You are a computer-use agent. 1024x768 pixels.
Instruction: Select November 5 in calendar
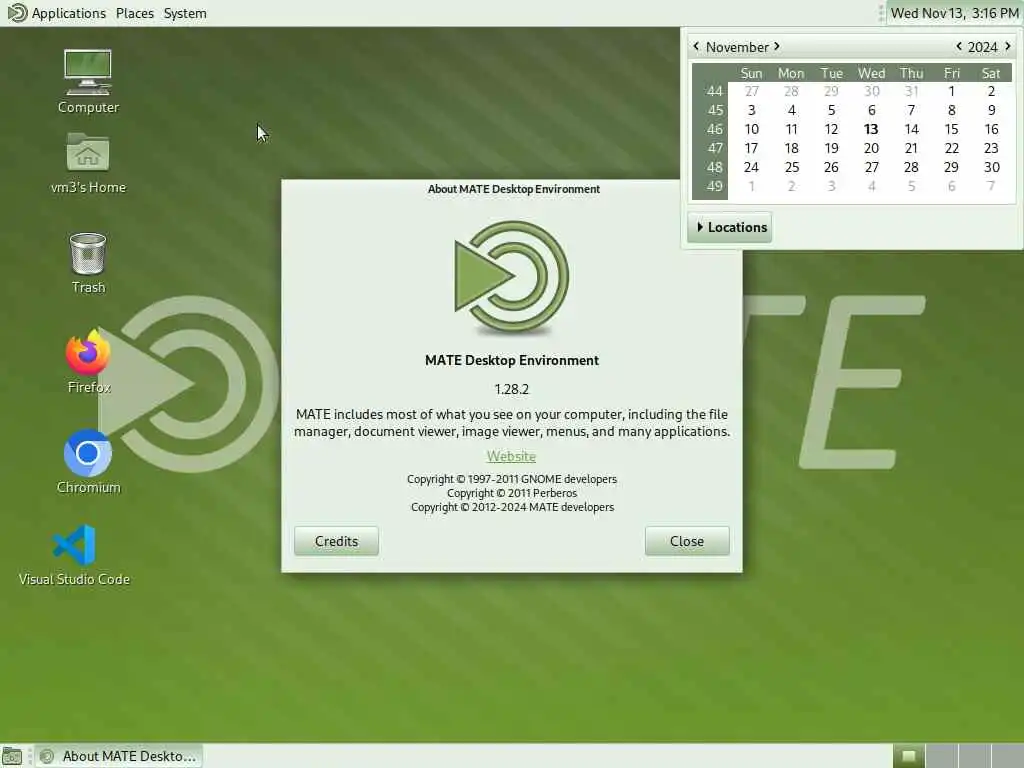831,110
